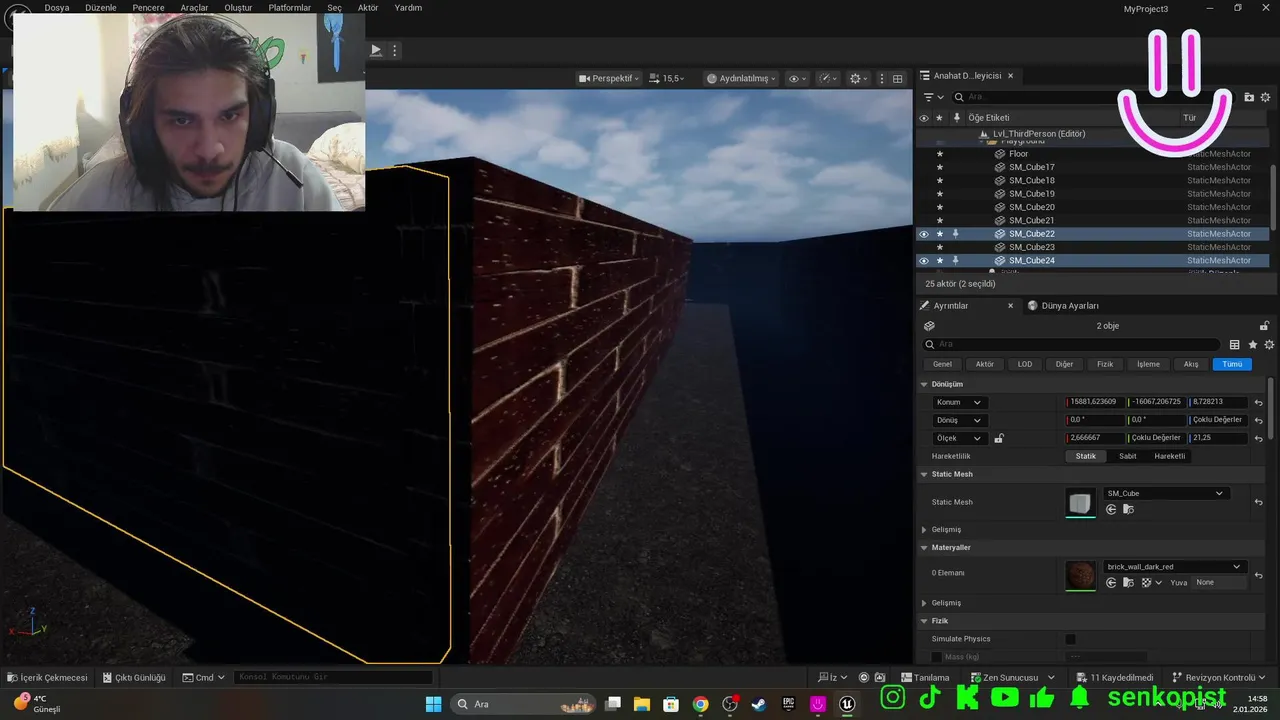Open outliner filter dropdown
The image size is (1280, 720).
click(x=933, y=97)
